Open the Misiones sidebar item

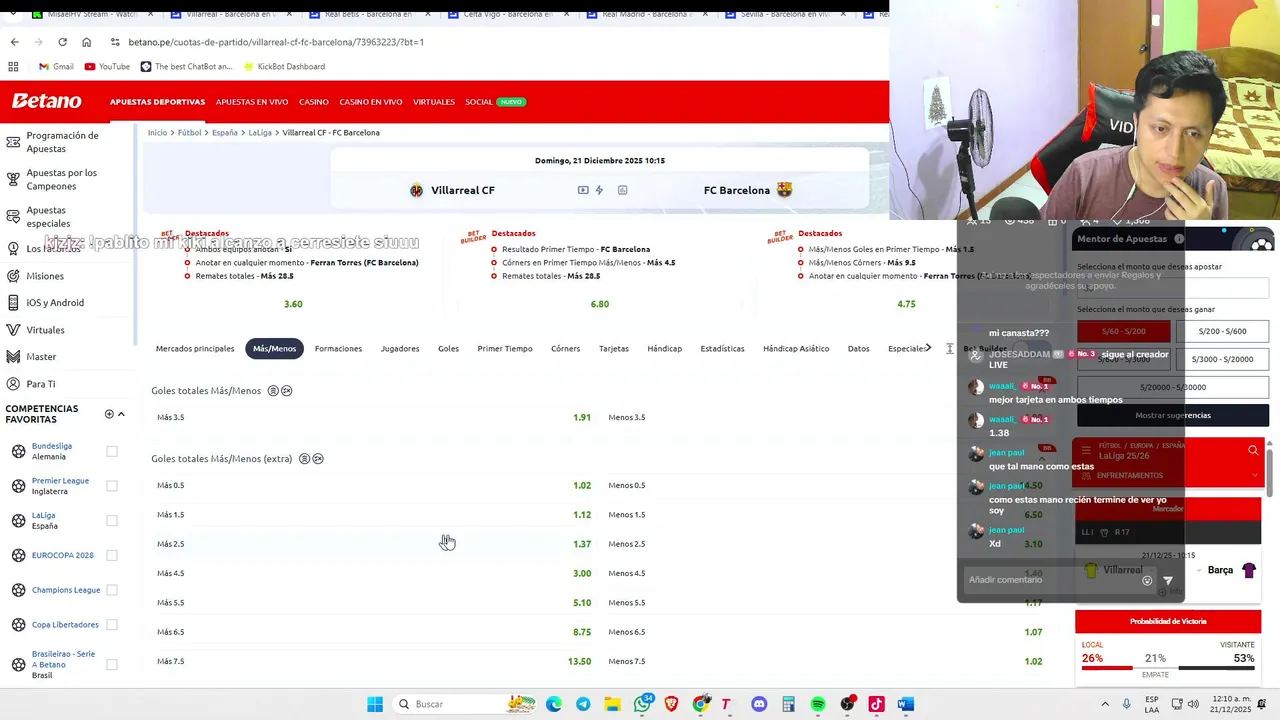[x=45, y=276]
